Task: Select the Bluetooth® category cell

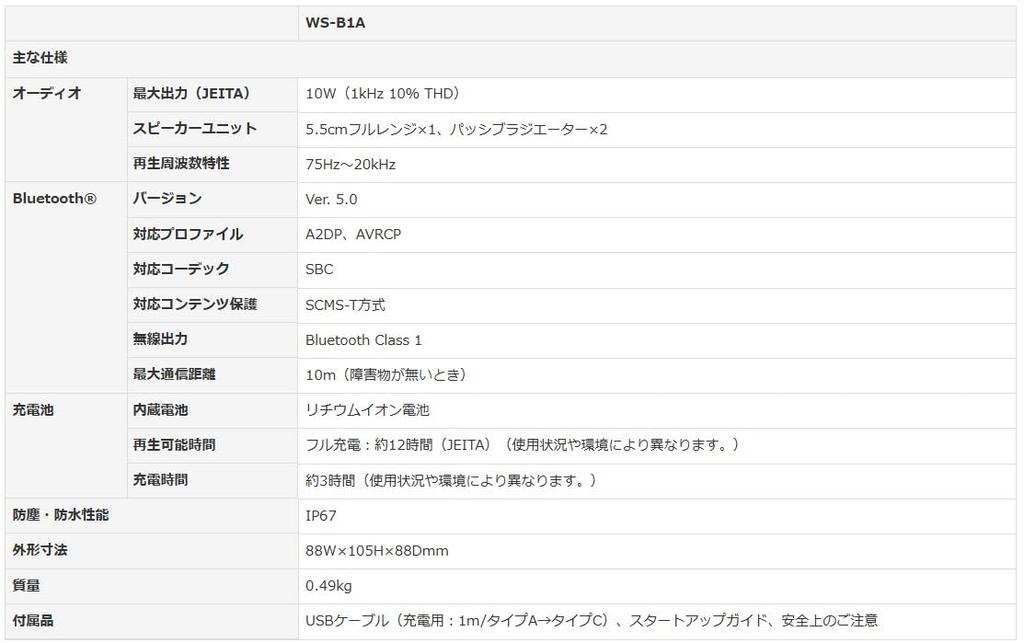Action: click(x=54, y=199)
